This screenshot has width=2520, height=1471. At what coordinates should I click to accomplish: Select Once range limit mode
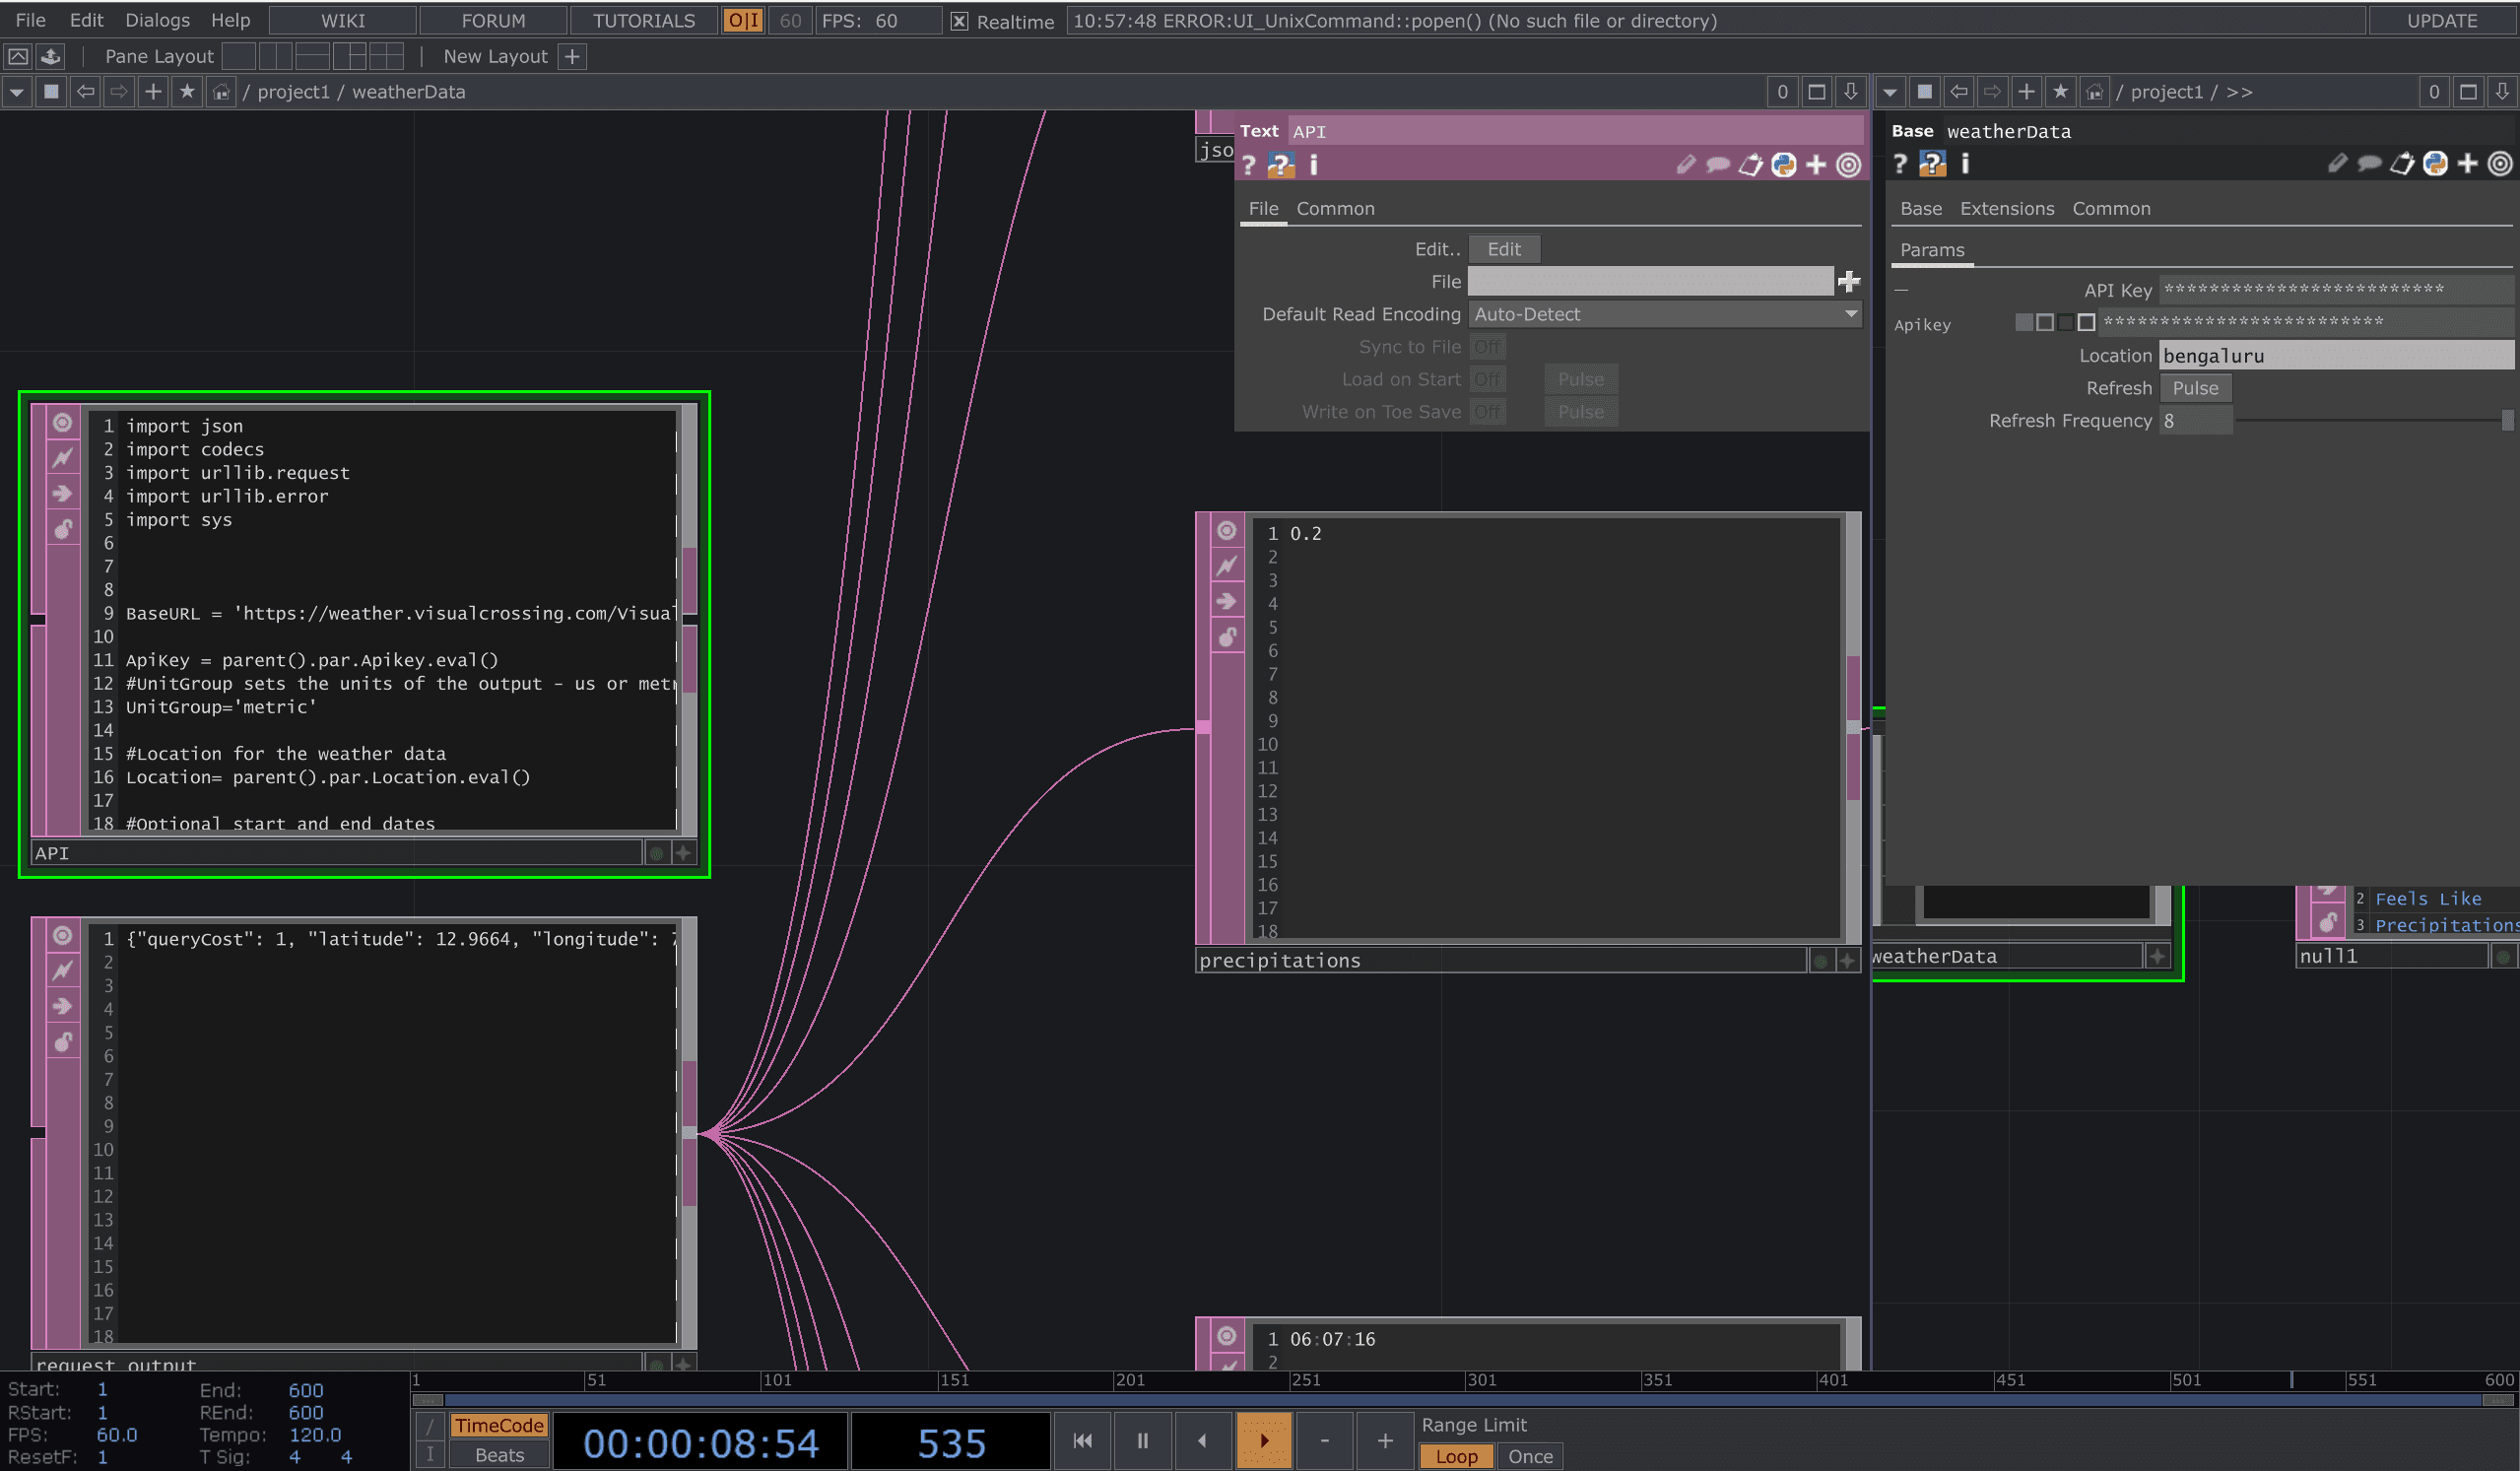tap(1530, 1456)
